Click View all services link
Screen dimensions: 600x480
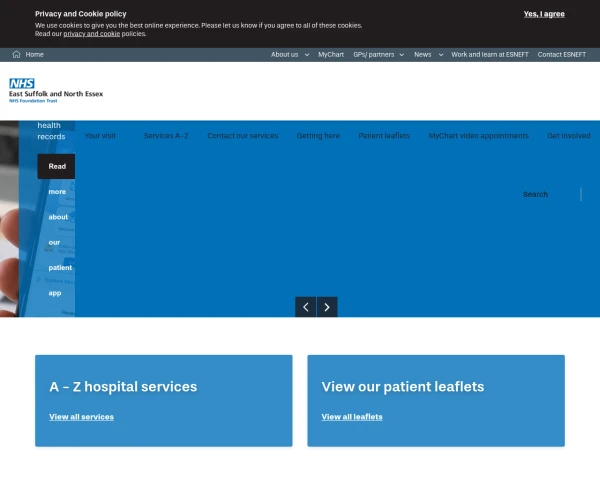(81, 417)
